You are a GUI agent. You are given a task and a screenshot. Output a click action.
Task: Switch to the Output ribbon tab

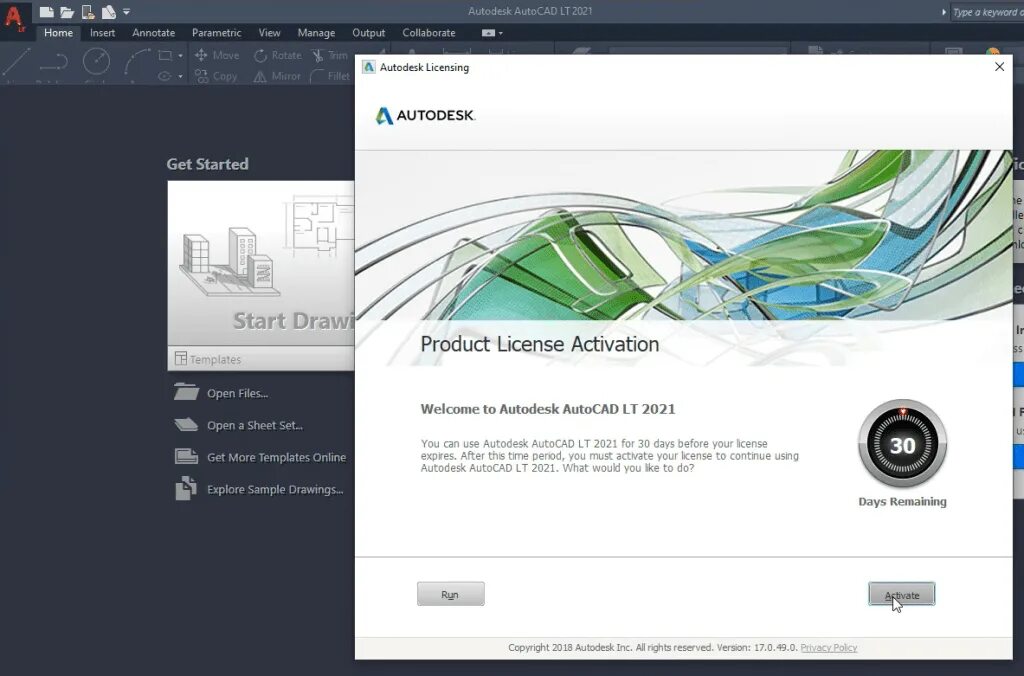pyautogui.click(x=368, y=33)
